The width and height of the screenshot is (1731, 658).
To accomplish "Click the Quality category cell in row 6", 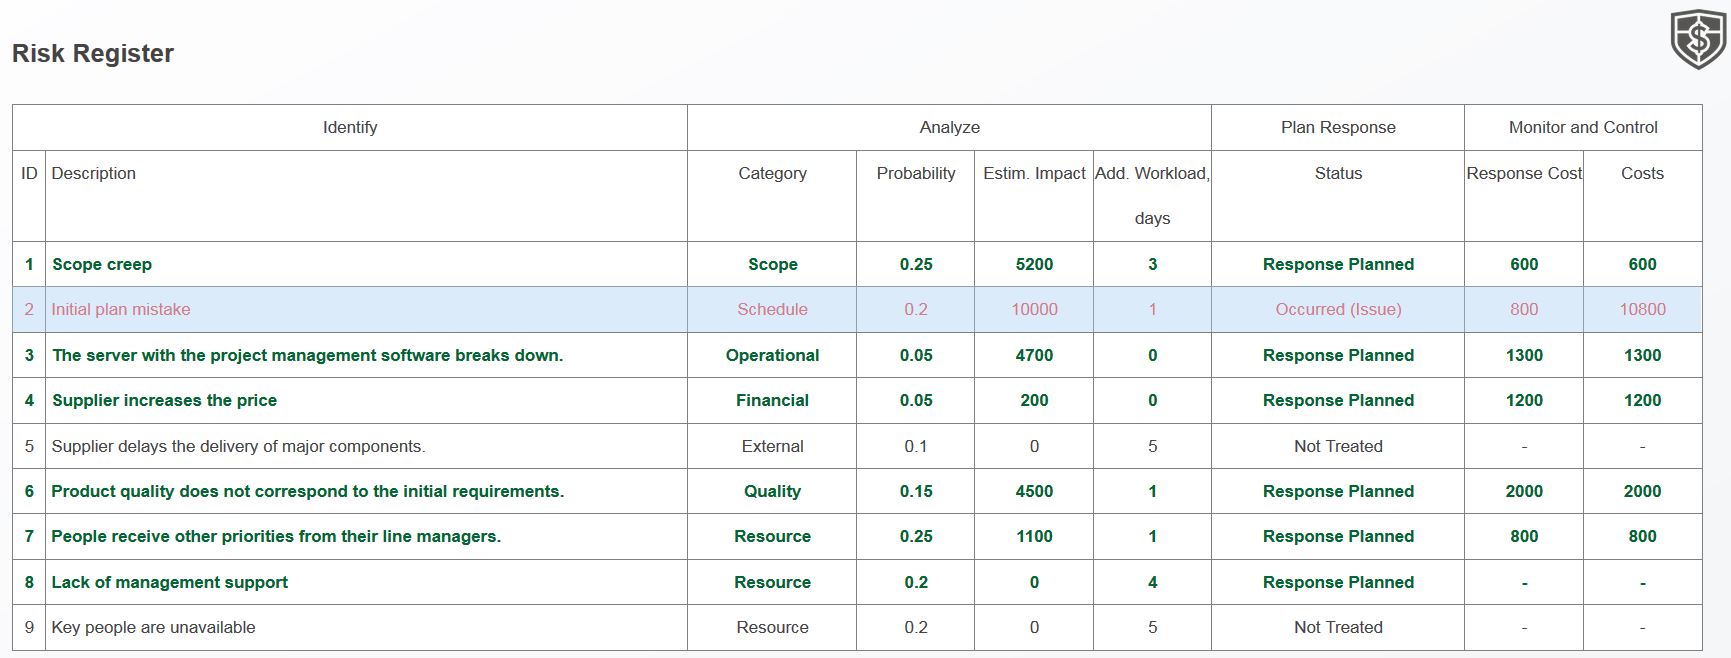I will [x=772, y=491].
